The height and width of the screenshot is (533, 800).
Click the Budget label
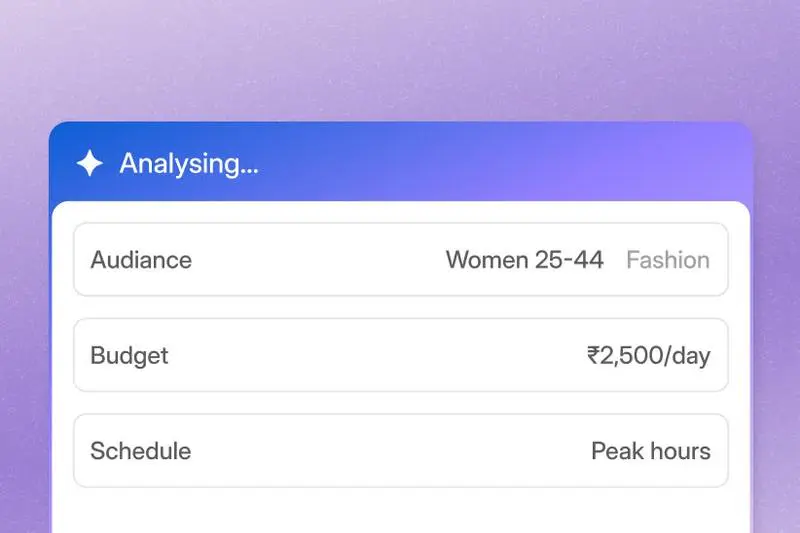129,356
